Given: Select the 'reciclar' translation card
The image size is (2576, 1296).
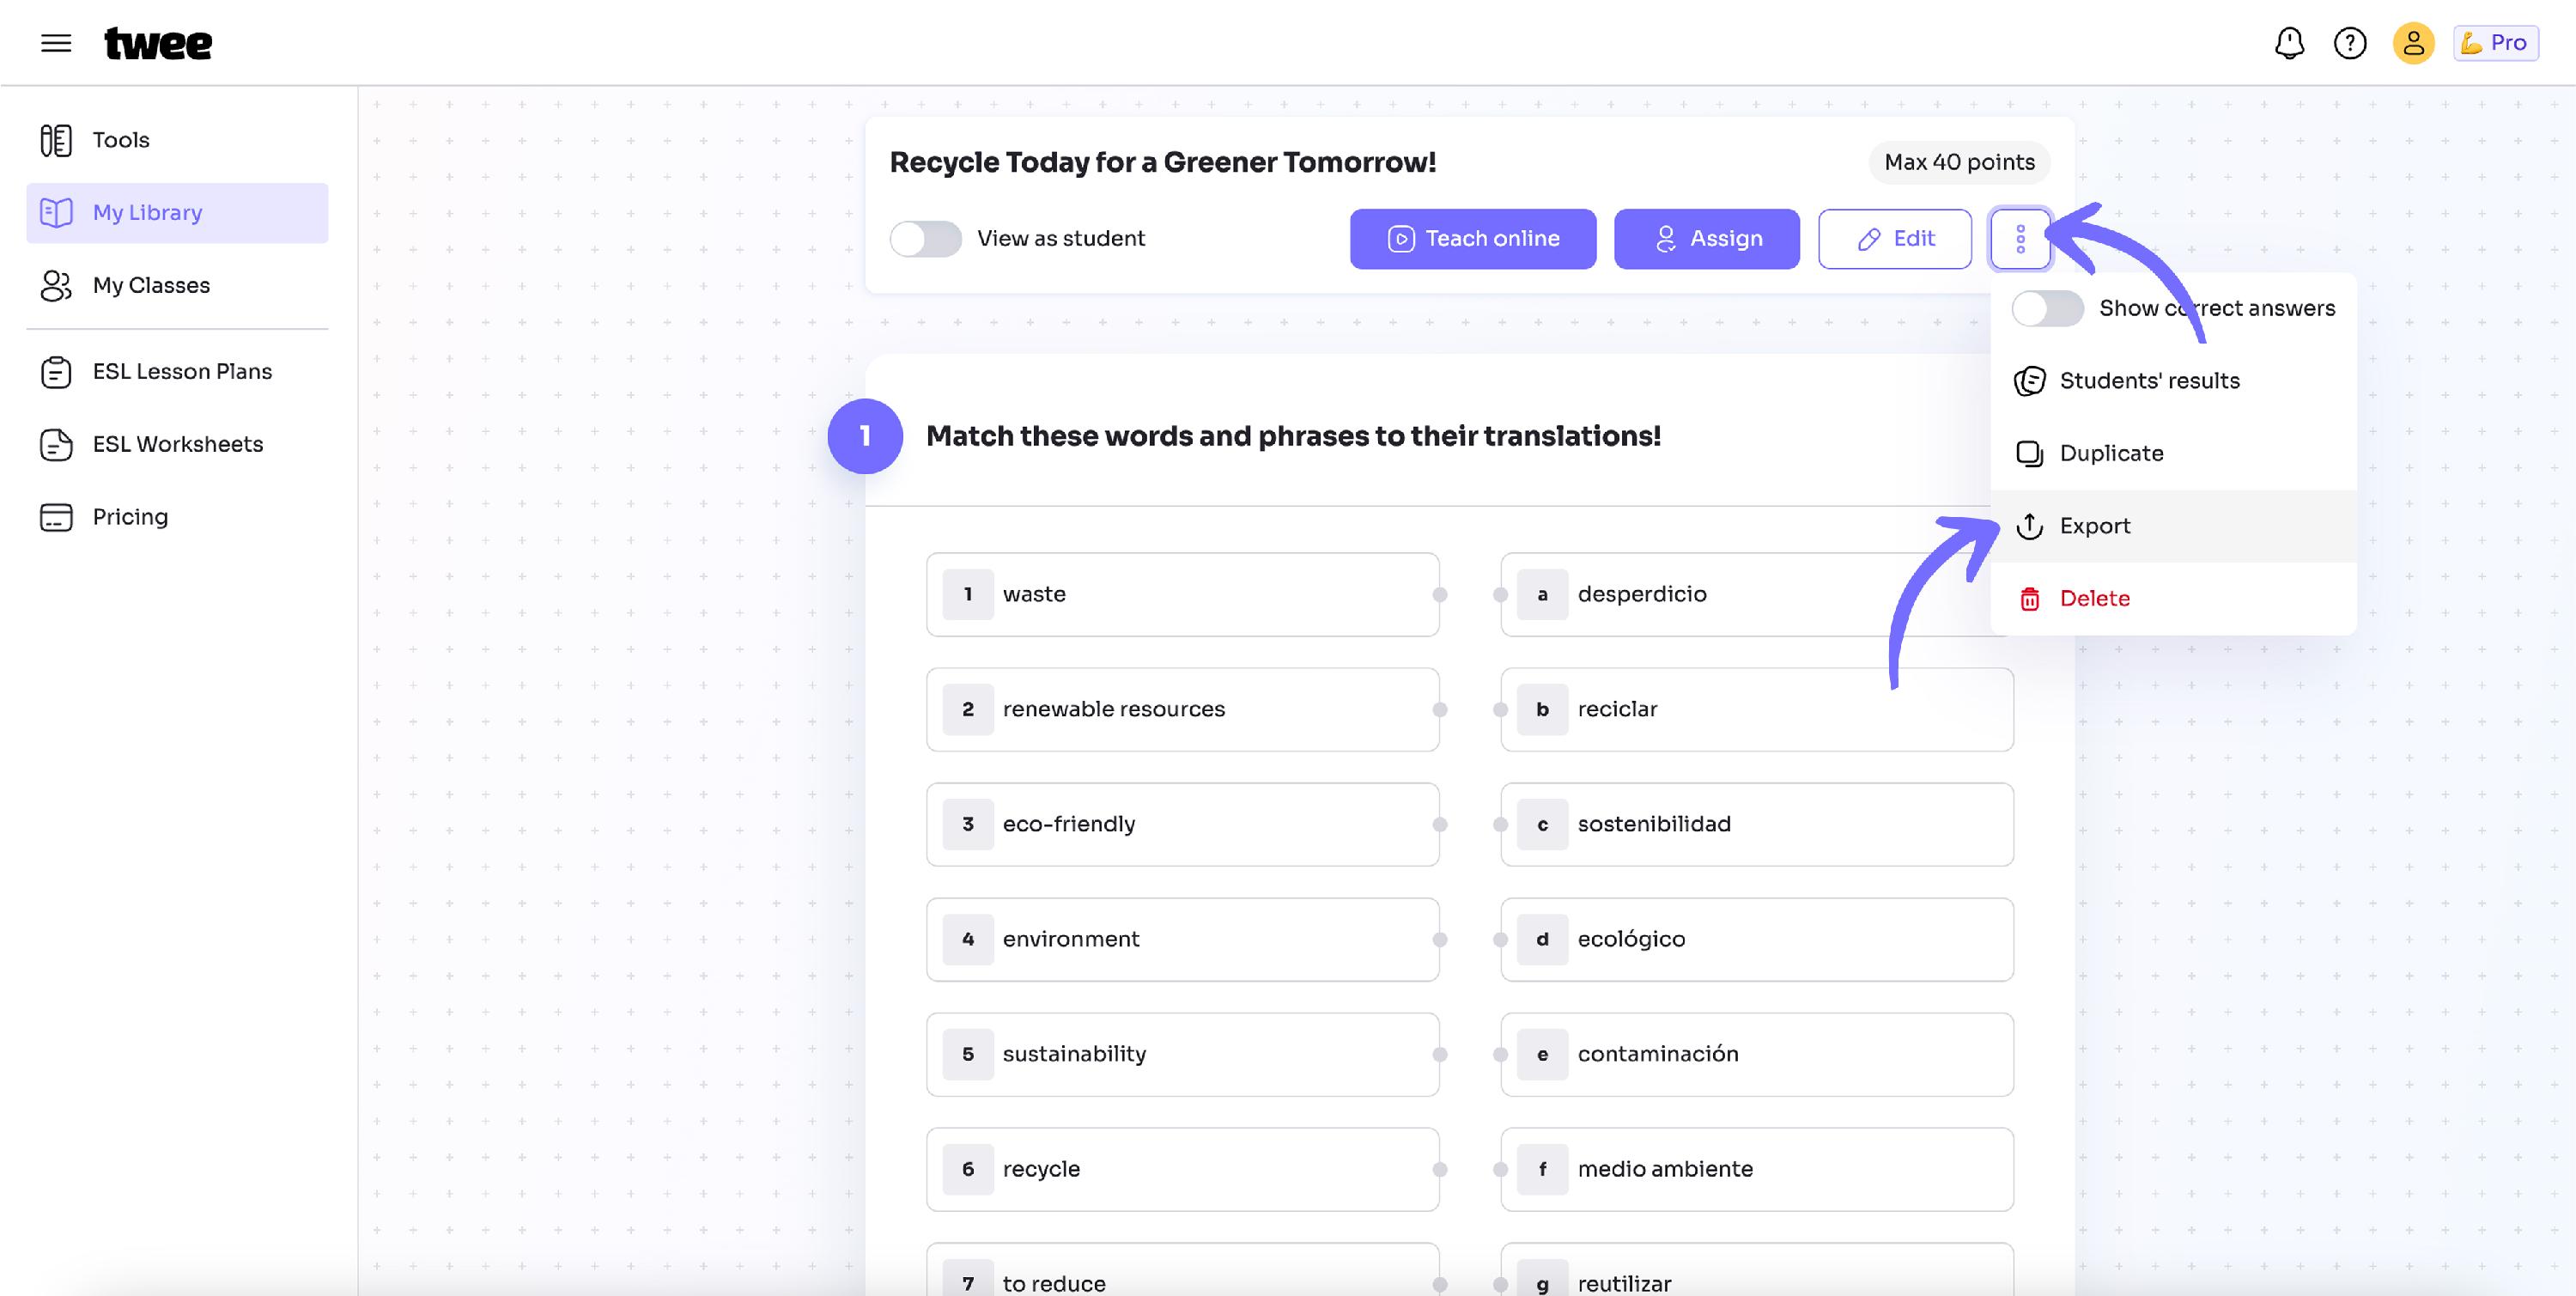Looking at the screenshot, I should click(x=1757, y=709).
